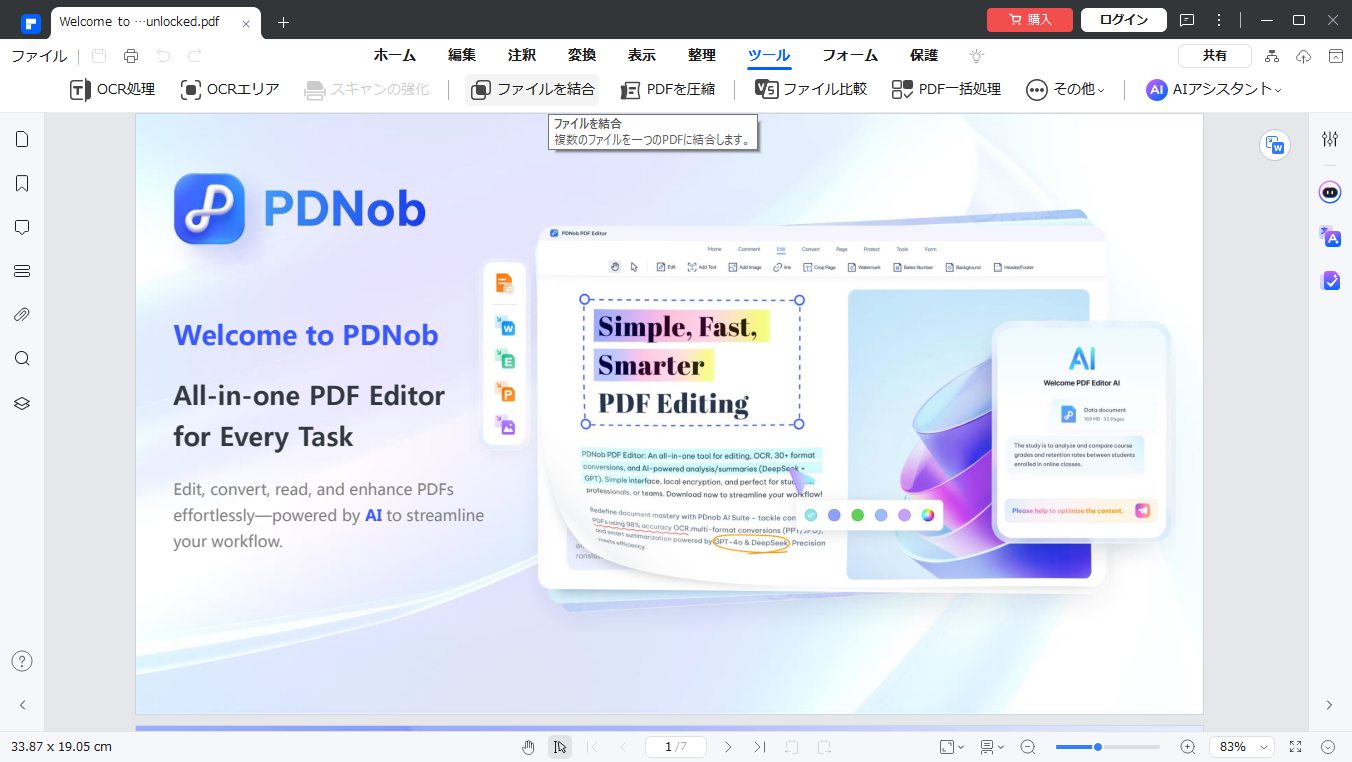Click the print icon
This screenshot has width=1352, height=762.
pyautogui.click(x=131, y=56)
